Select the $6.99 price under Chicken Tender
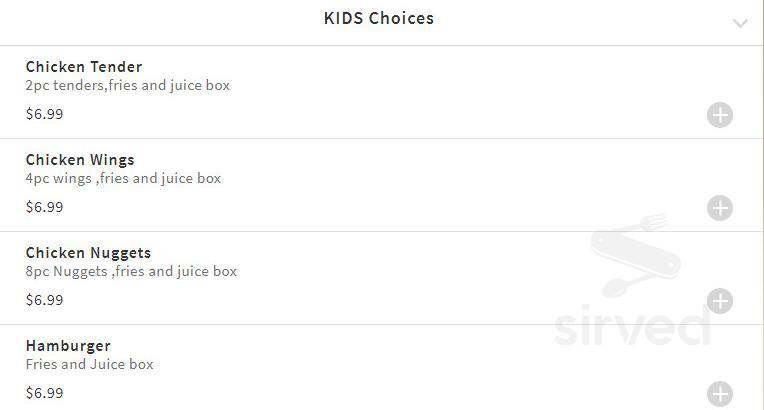 (x=44, y=114)
